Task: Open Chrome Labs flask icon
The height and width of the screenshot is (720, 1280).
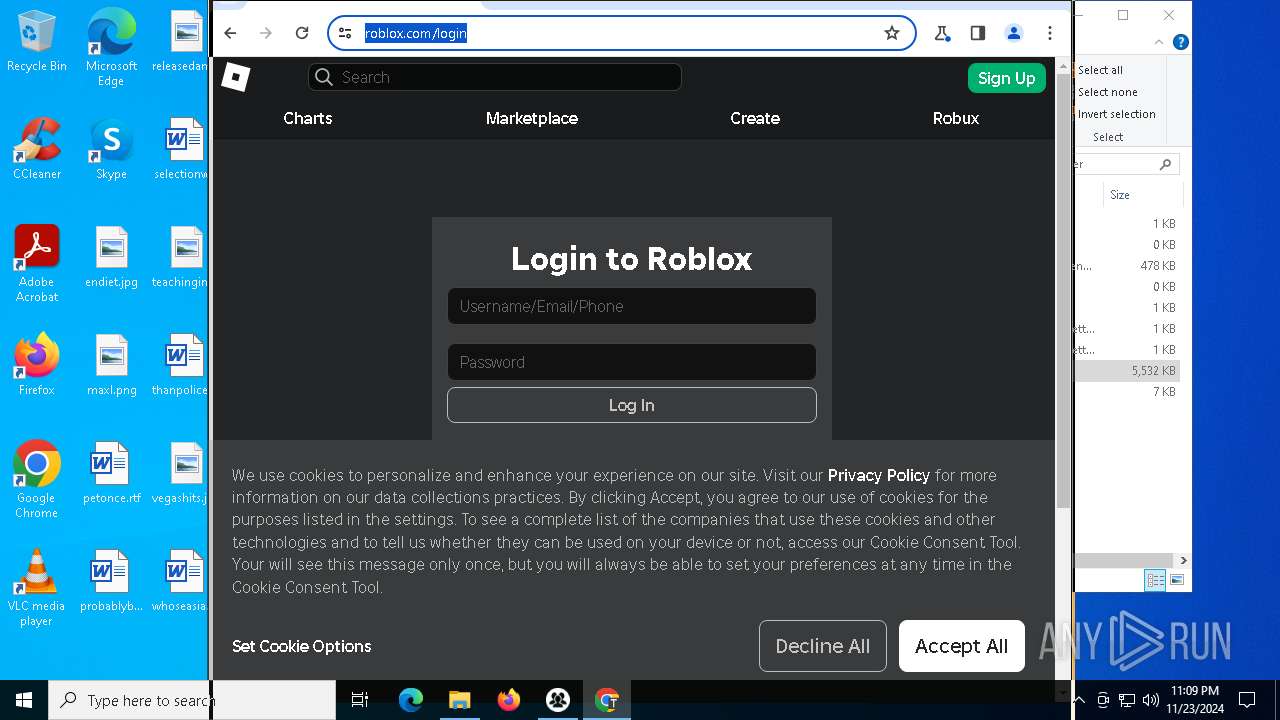Action: coord(942,33)
